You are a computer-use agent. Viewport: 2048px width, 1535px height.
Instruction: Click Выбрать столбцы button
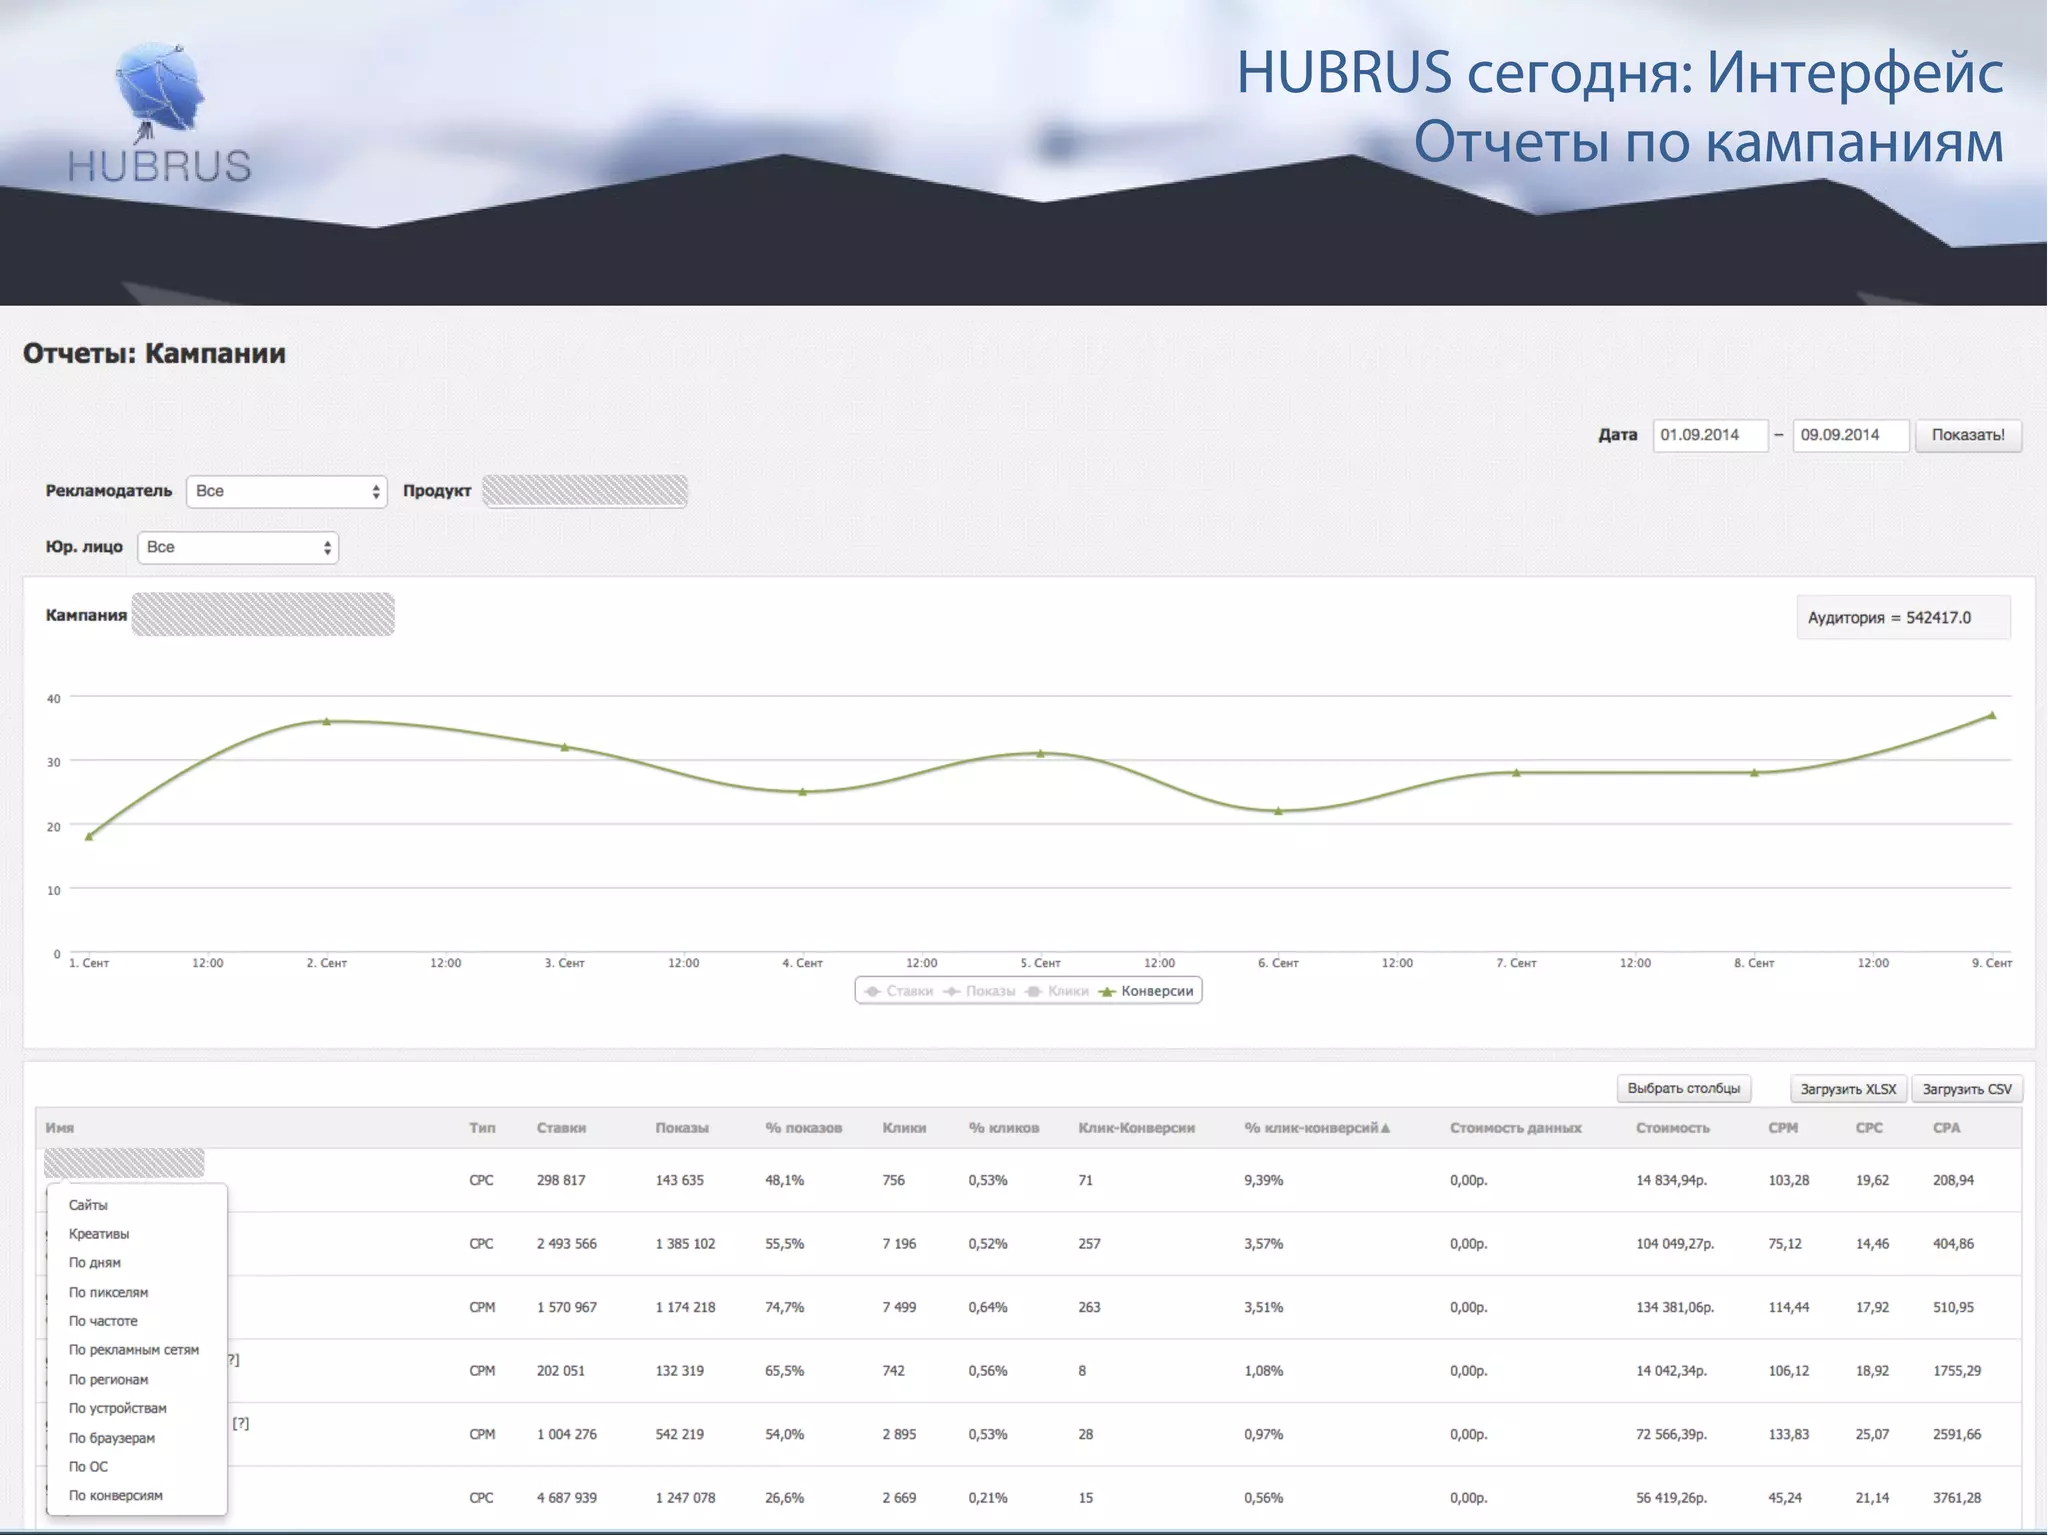tap(1684, 1088)
